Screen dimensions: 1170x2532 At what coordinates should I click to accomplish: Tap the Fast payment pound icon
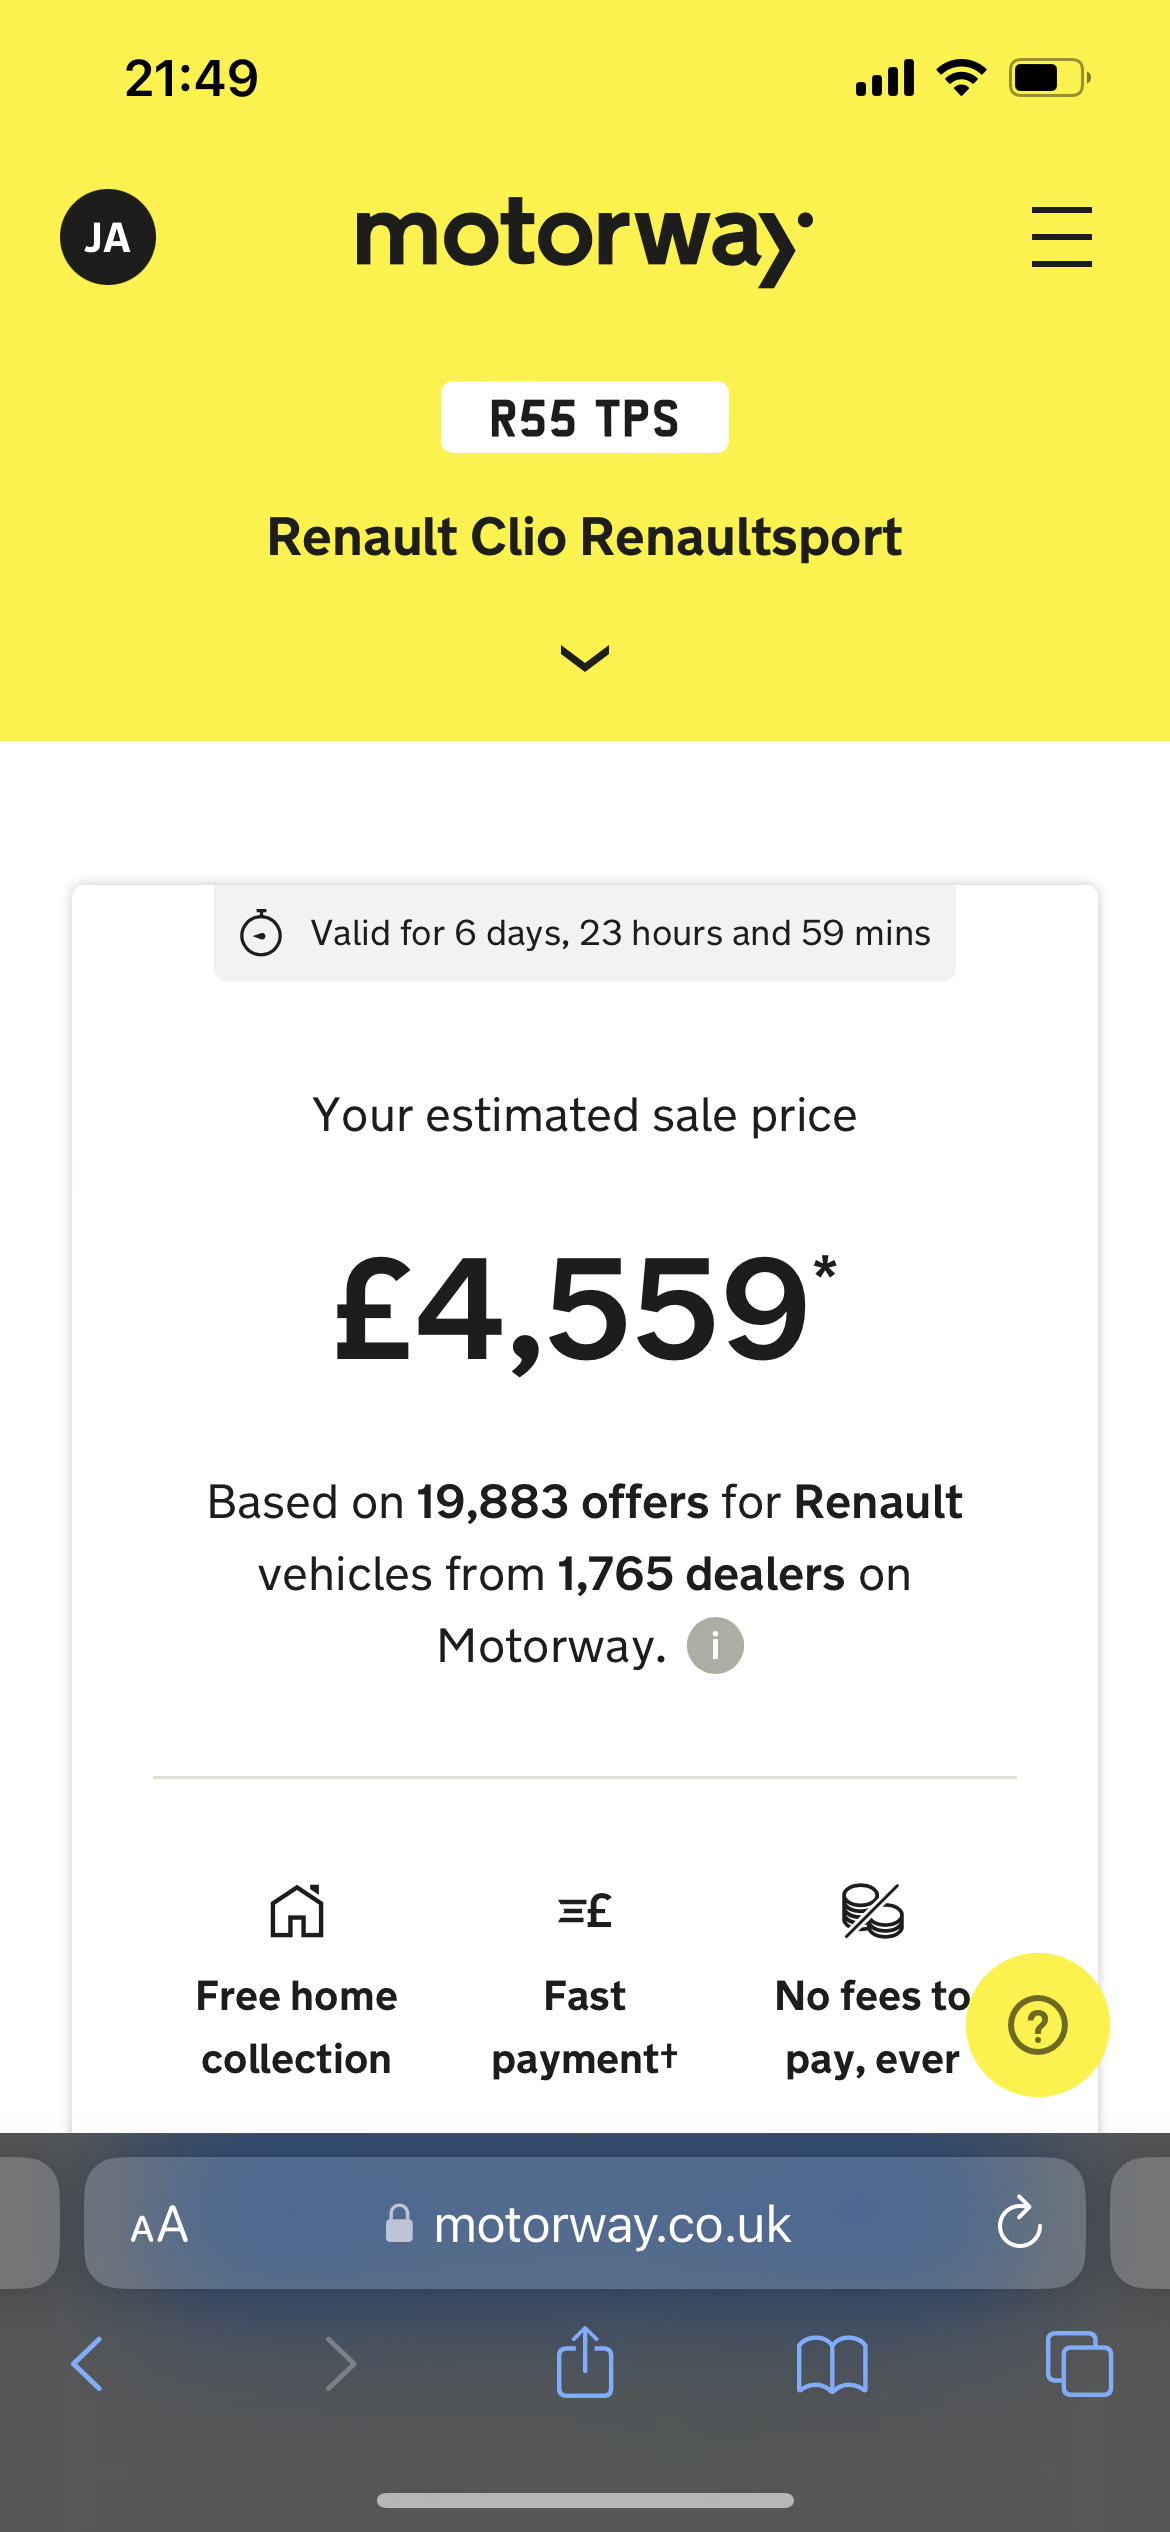click(585, 1911)
